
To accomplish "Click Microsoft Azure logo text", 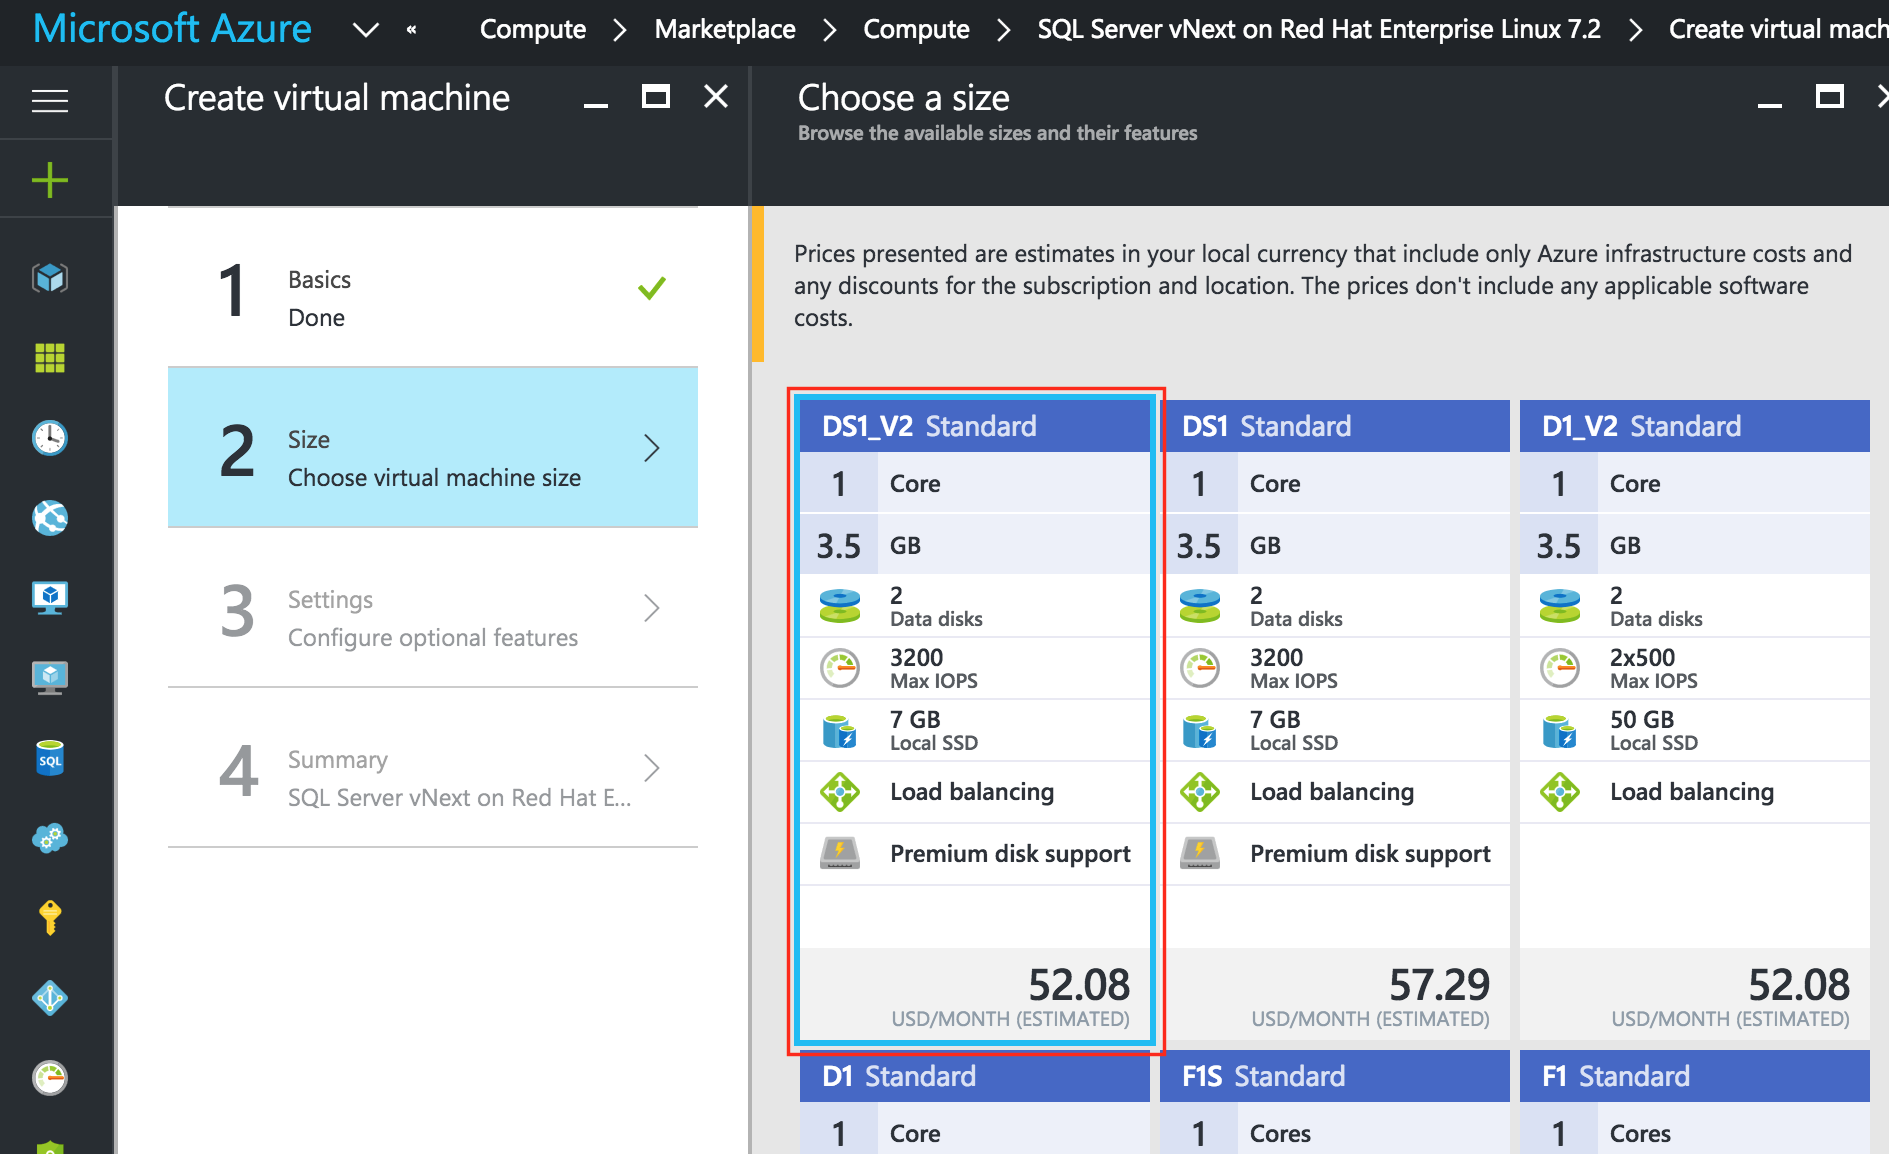I will click(172, 29).
